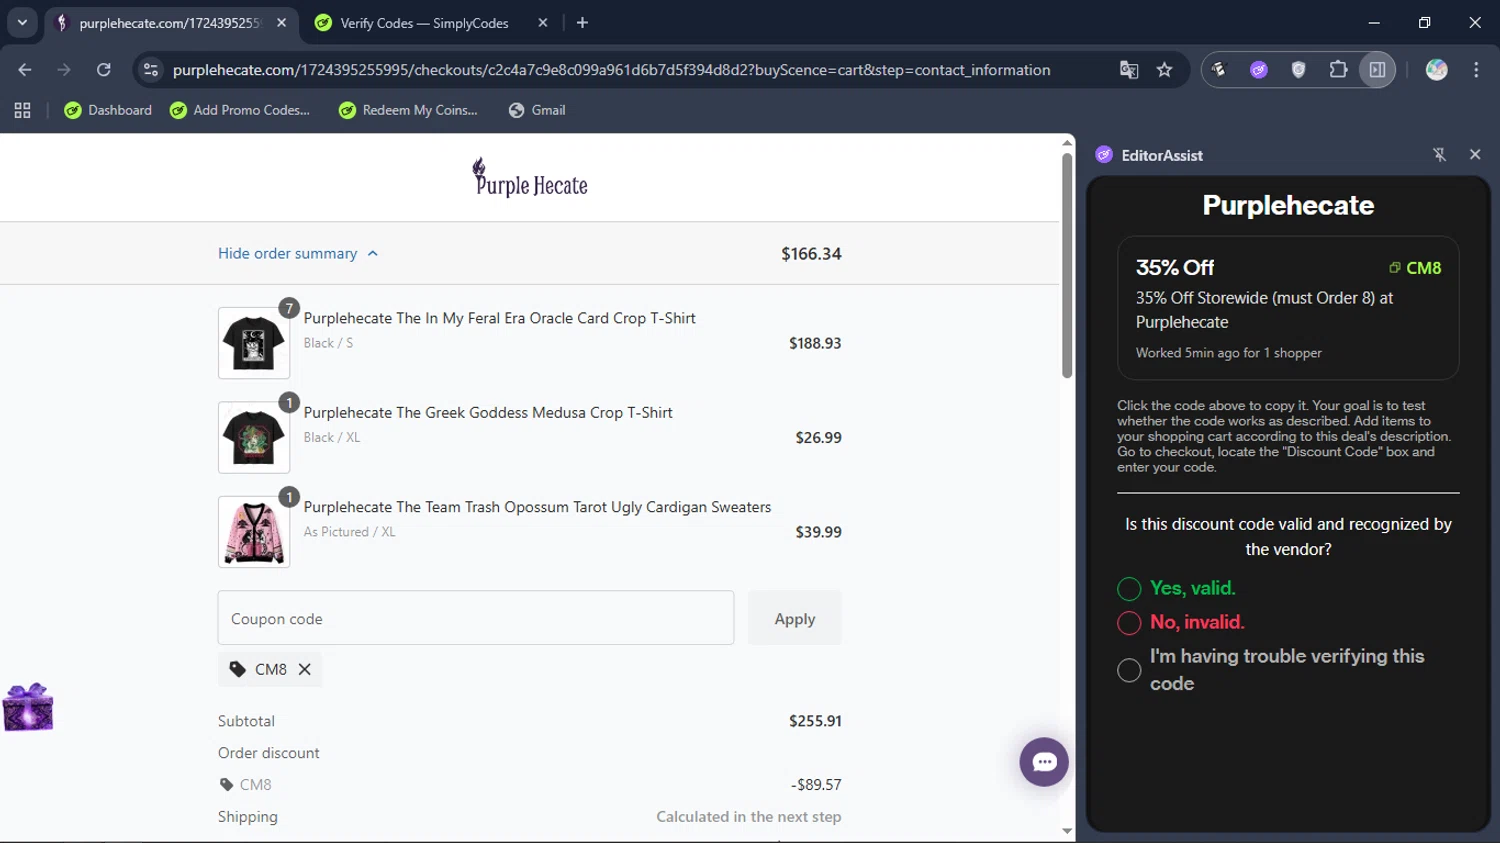Open the Feral Era Oracle Card T-Shirt thumbnail

pyautogui.click(x=254, y=343)
